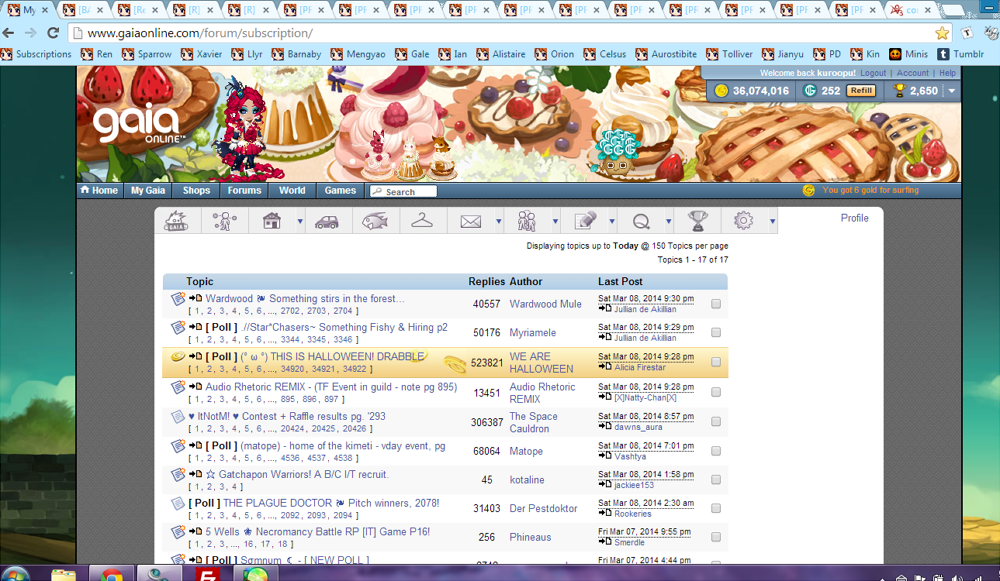Check the matope topic checkbox
Image resolution: width=1000 pixels, height=581 pixels.
[x=716, y=451]
